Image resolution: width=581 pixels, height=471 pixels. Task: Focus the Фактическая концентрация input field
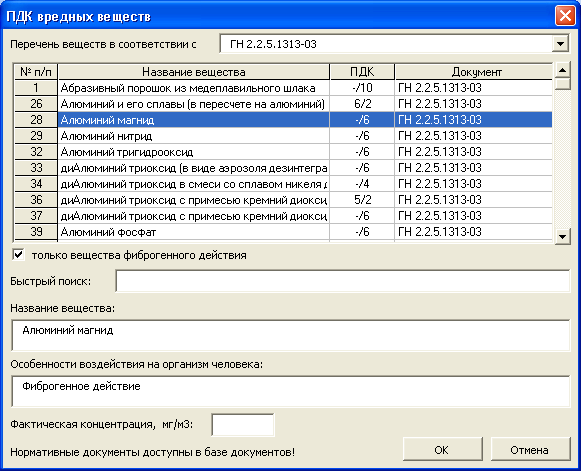click(243, 425)
